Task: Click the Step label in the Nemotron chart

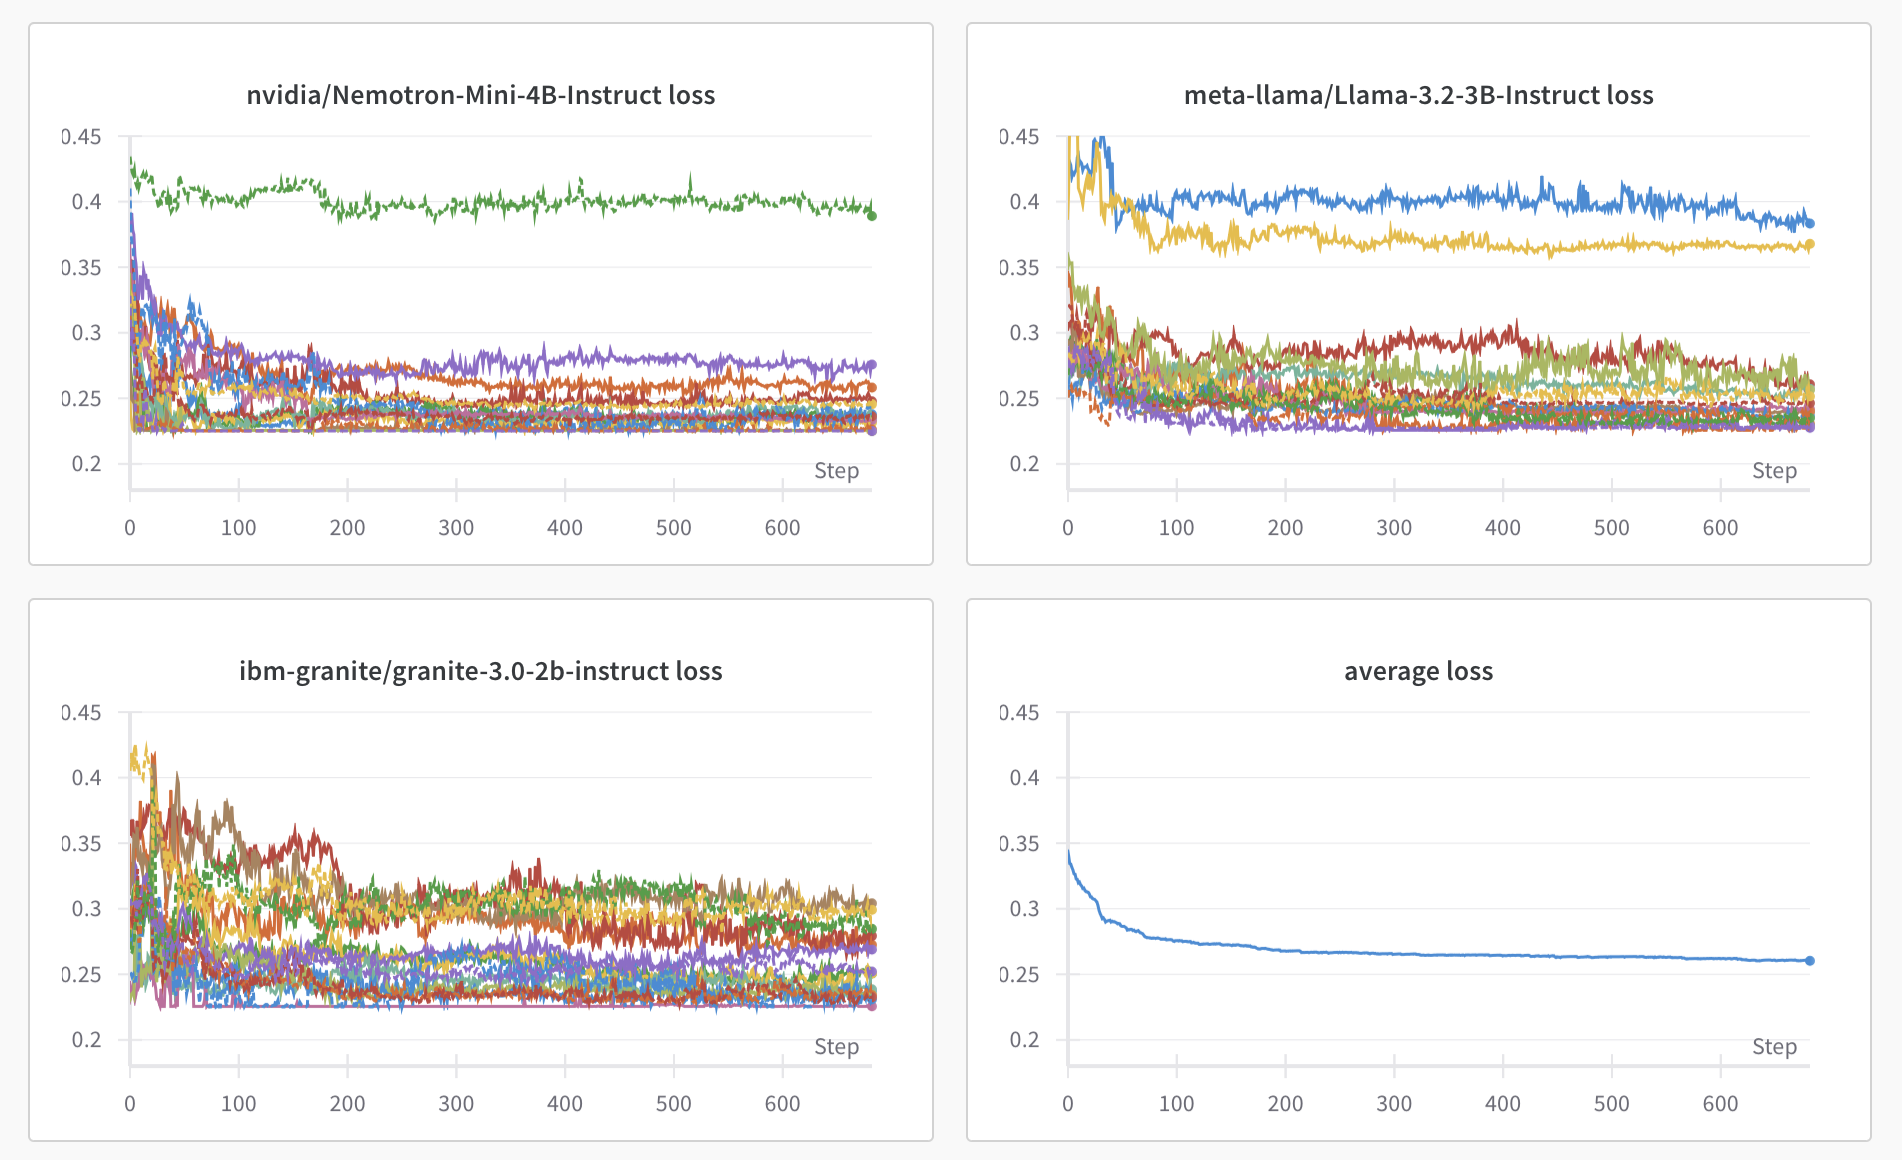Action: 837,471
